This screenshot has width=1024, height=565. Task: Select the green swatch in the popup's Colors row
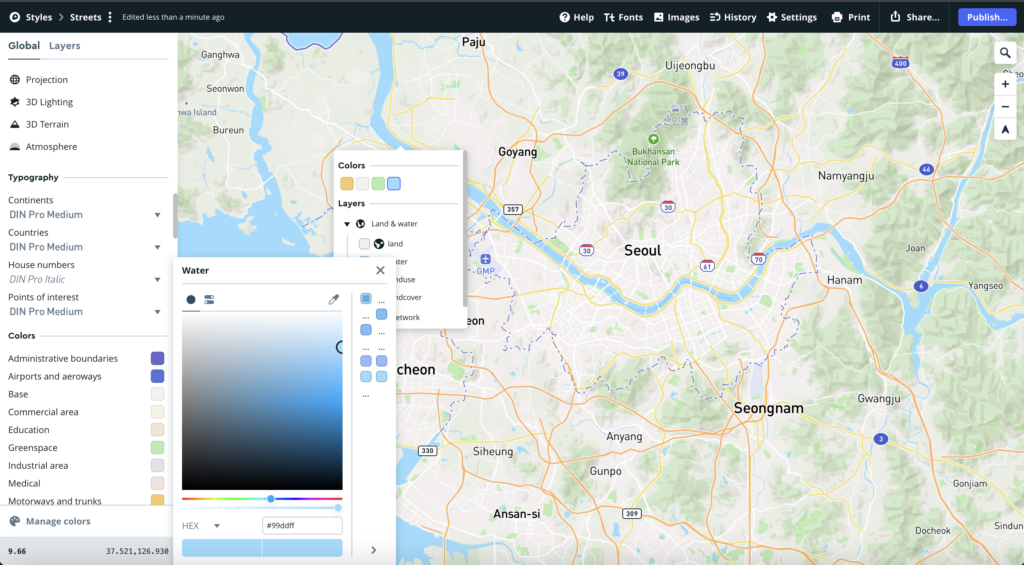(x=378, y=184)
